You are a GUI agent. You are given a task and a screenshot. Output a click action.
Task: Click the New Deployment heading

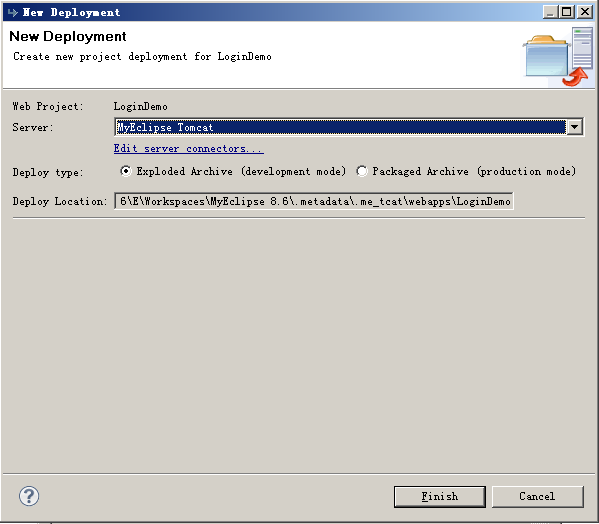(x=68, y=36)
